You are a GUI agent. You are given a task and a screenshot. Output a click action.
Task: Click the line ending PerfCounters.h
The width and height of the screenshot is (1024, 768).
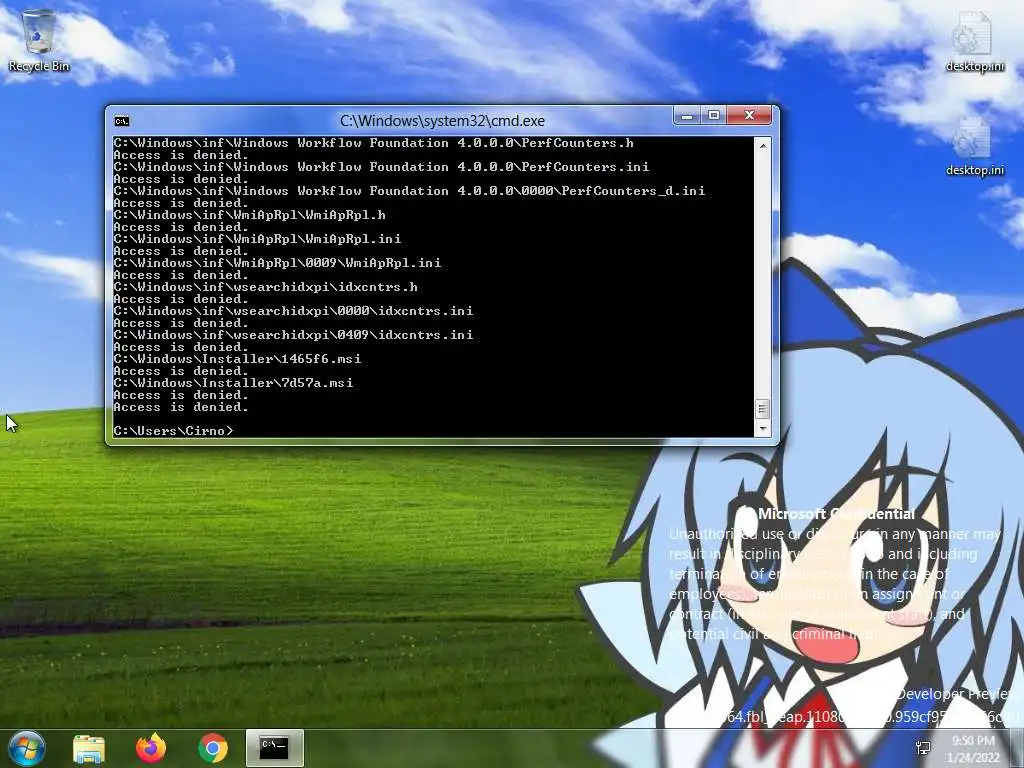[x=374, y=142]
